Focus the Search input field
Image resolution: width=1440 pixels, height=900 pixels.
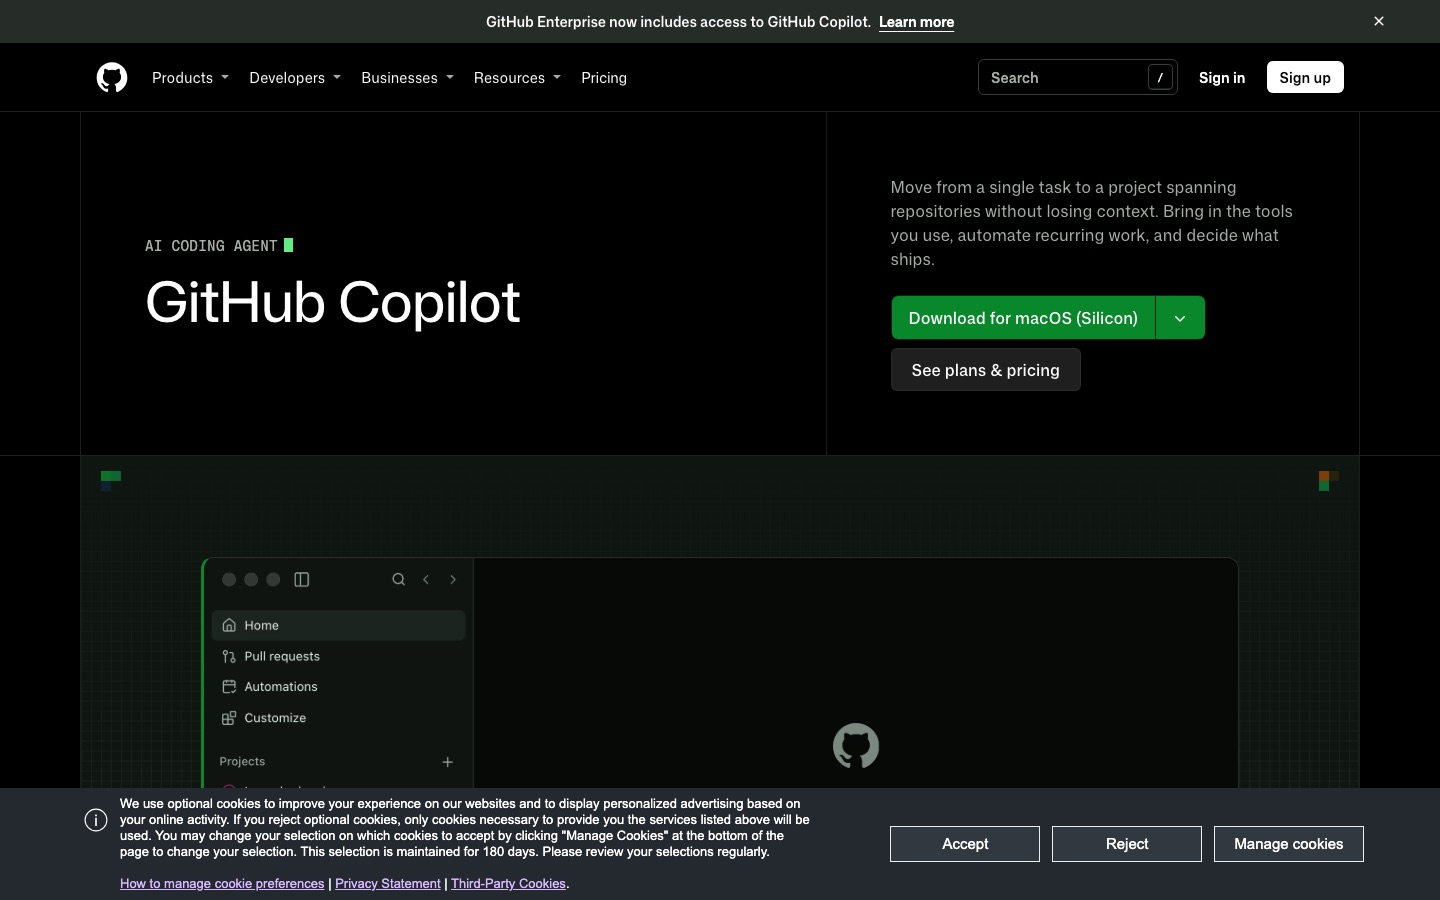click(1078, 77)
